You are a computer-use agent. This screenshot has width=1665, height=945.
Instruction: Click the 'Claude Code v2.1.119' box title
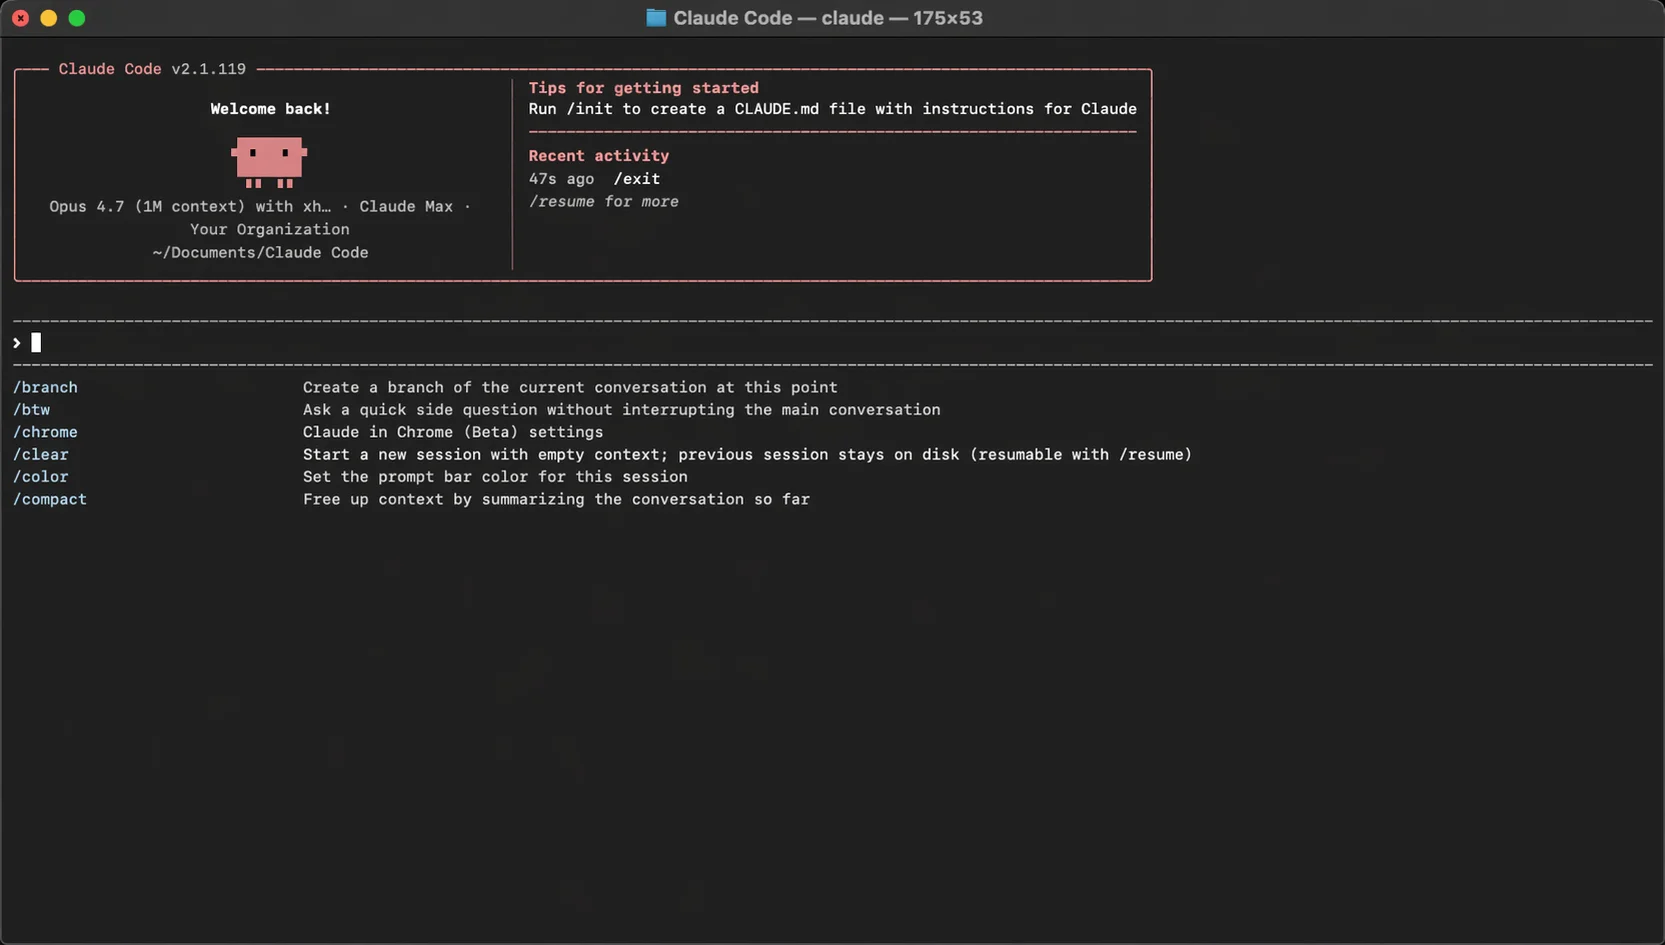pyautogui.click(x=152, y=69)
